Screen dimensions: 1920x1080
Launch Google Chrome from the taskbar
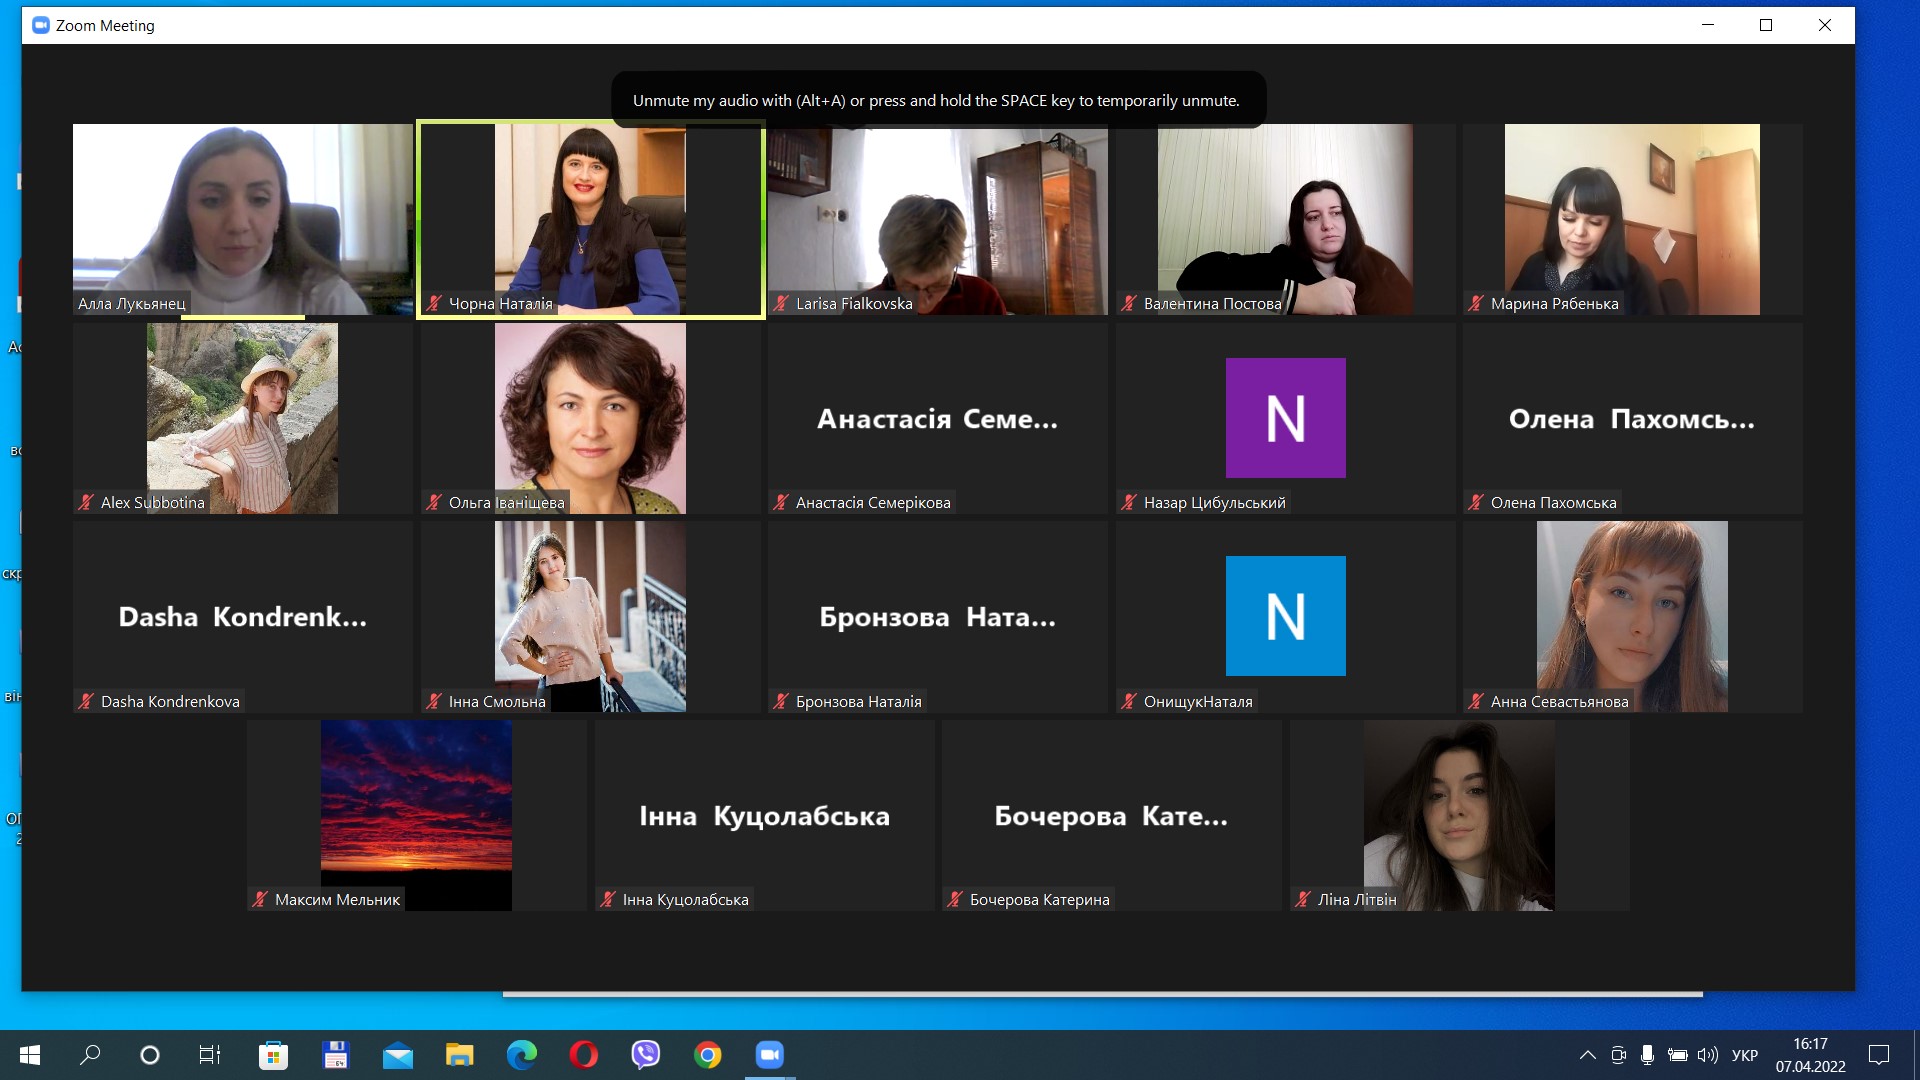point(708,1055)
